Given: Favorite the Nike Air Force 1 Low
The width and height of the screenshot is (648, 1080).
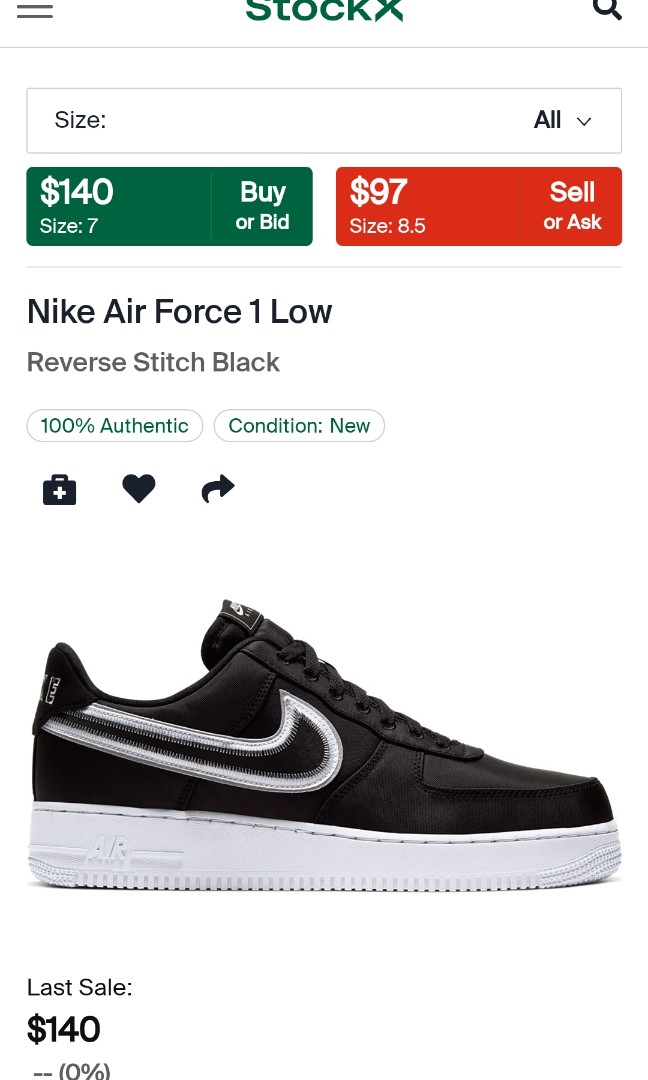Looking at the screenshot, I should 138,489.
